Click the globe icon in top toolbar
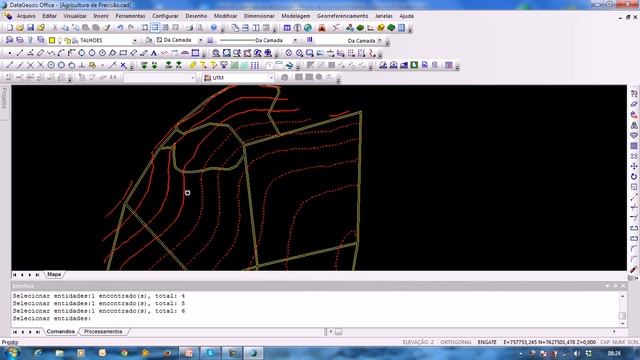The image size is (640, 360). [x=308, y=28]
